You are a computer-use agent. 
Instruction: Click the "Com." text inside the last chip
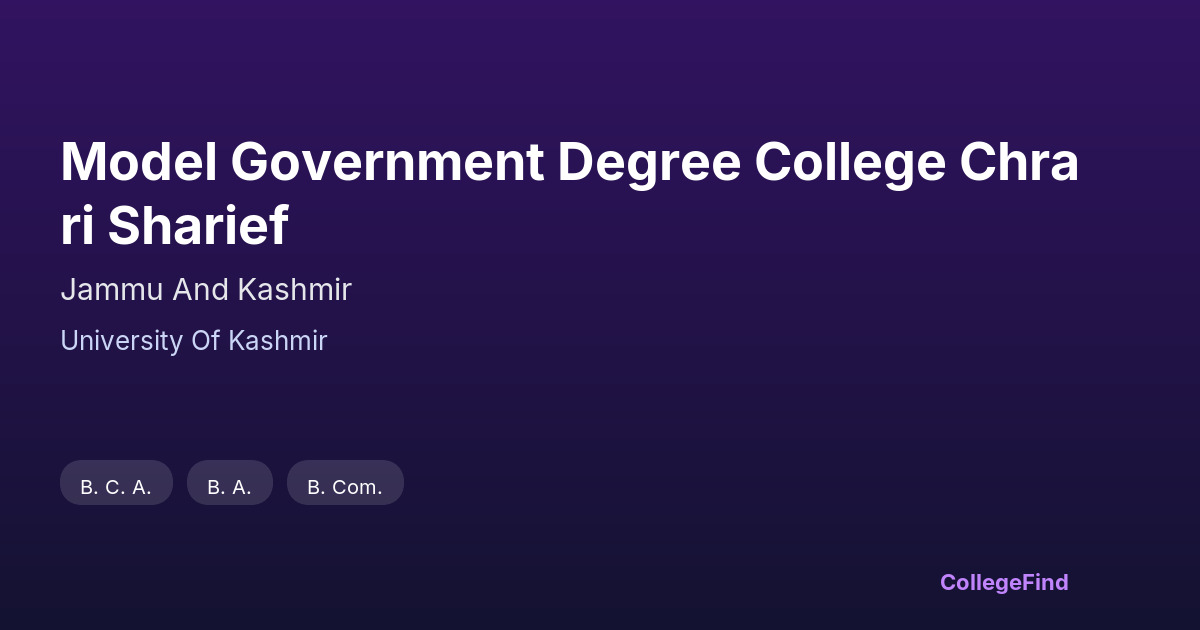(358, 487)
